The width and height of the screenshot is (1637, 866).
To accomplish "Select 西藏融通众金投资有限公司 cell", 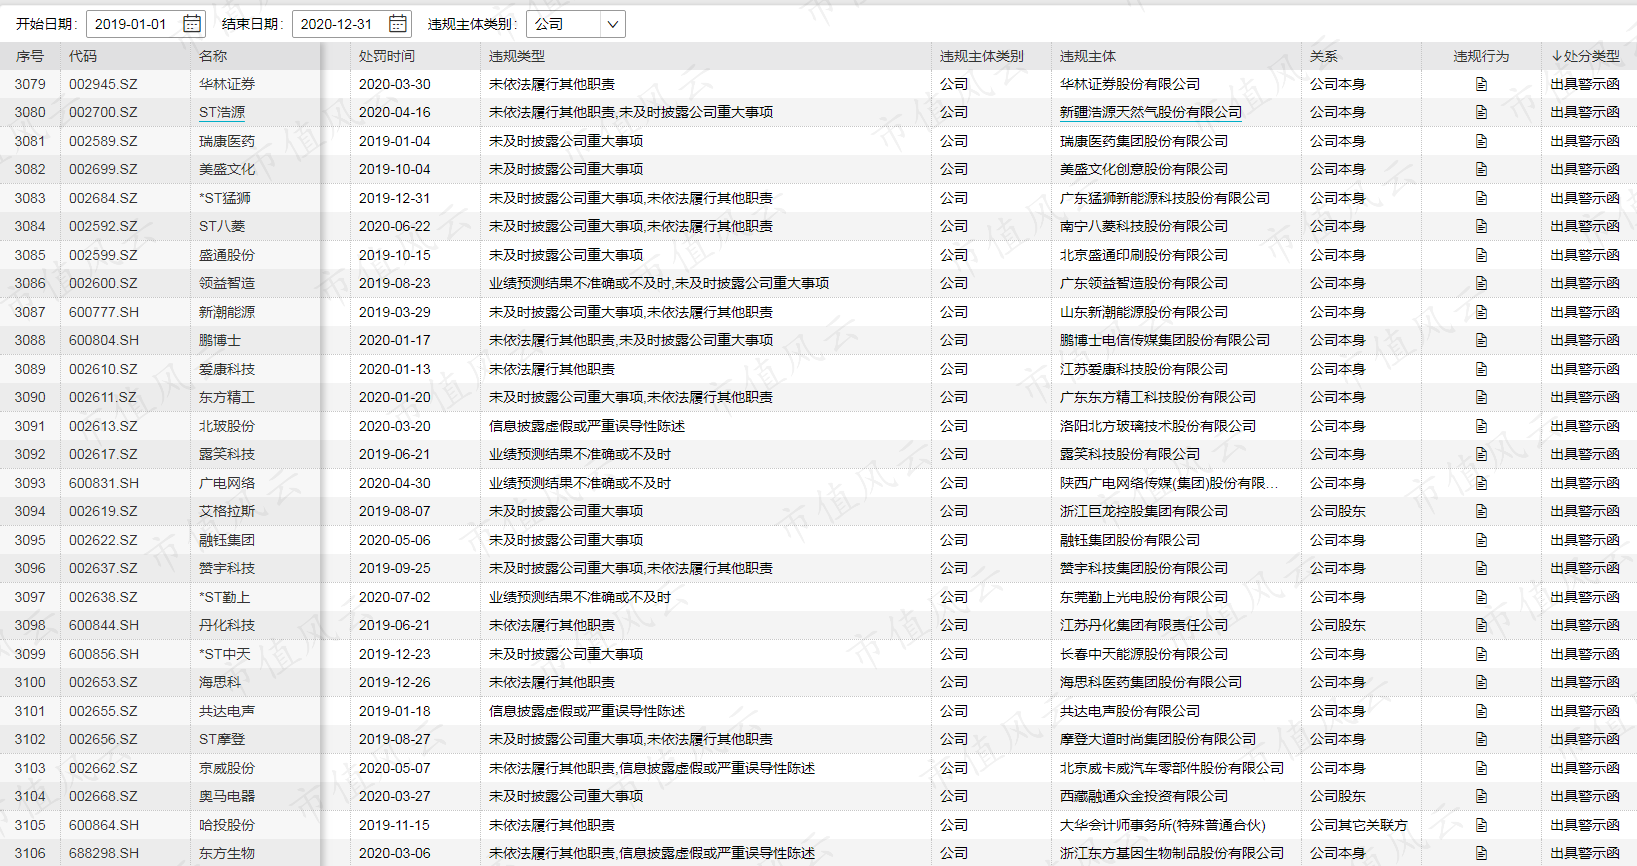I will 1144,796.
